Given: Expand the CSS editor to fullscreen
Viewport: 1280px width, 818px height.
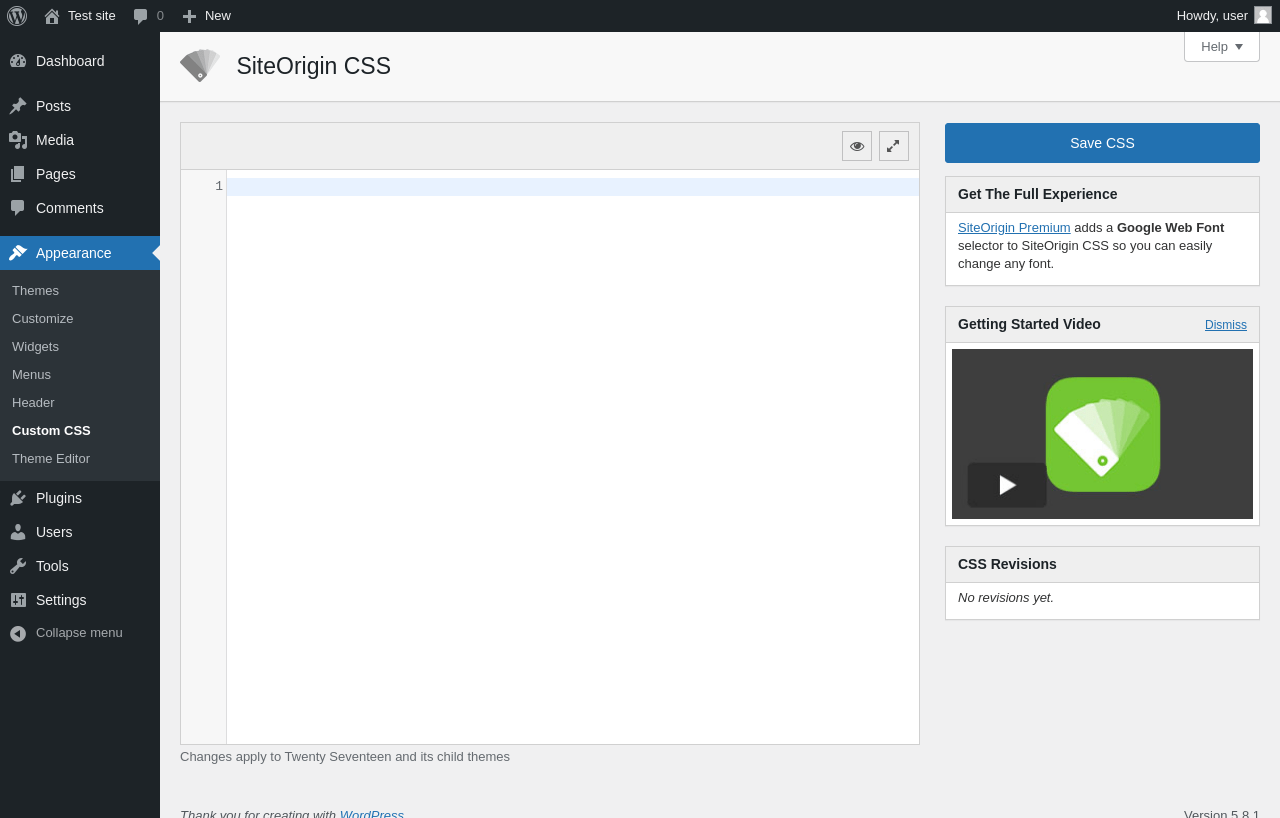Looking at the screenshot, I should pos(894,146).
